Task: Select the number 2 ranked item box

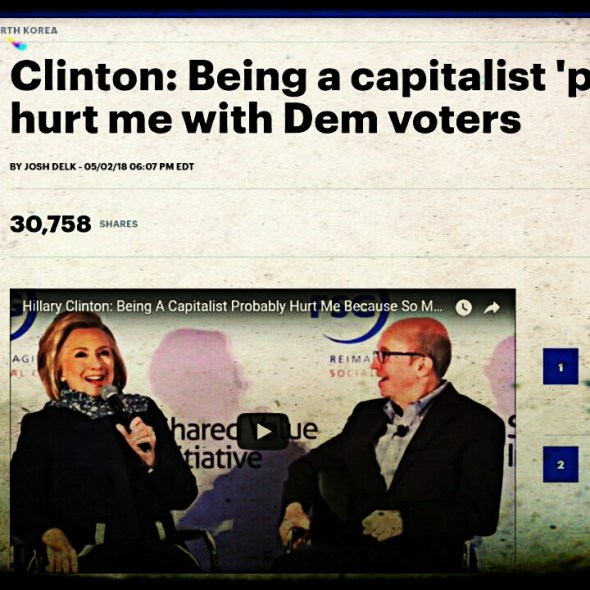Action: [561, 464]
